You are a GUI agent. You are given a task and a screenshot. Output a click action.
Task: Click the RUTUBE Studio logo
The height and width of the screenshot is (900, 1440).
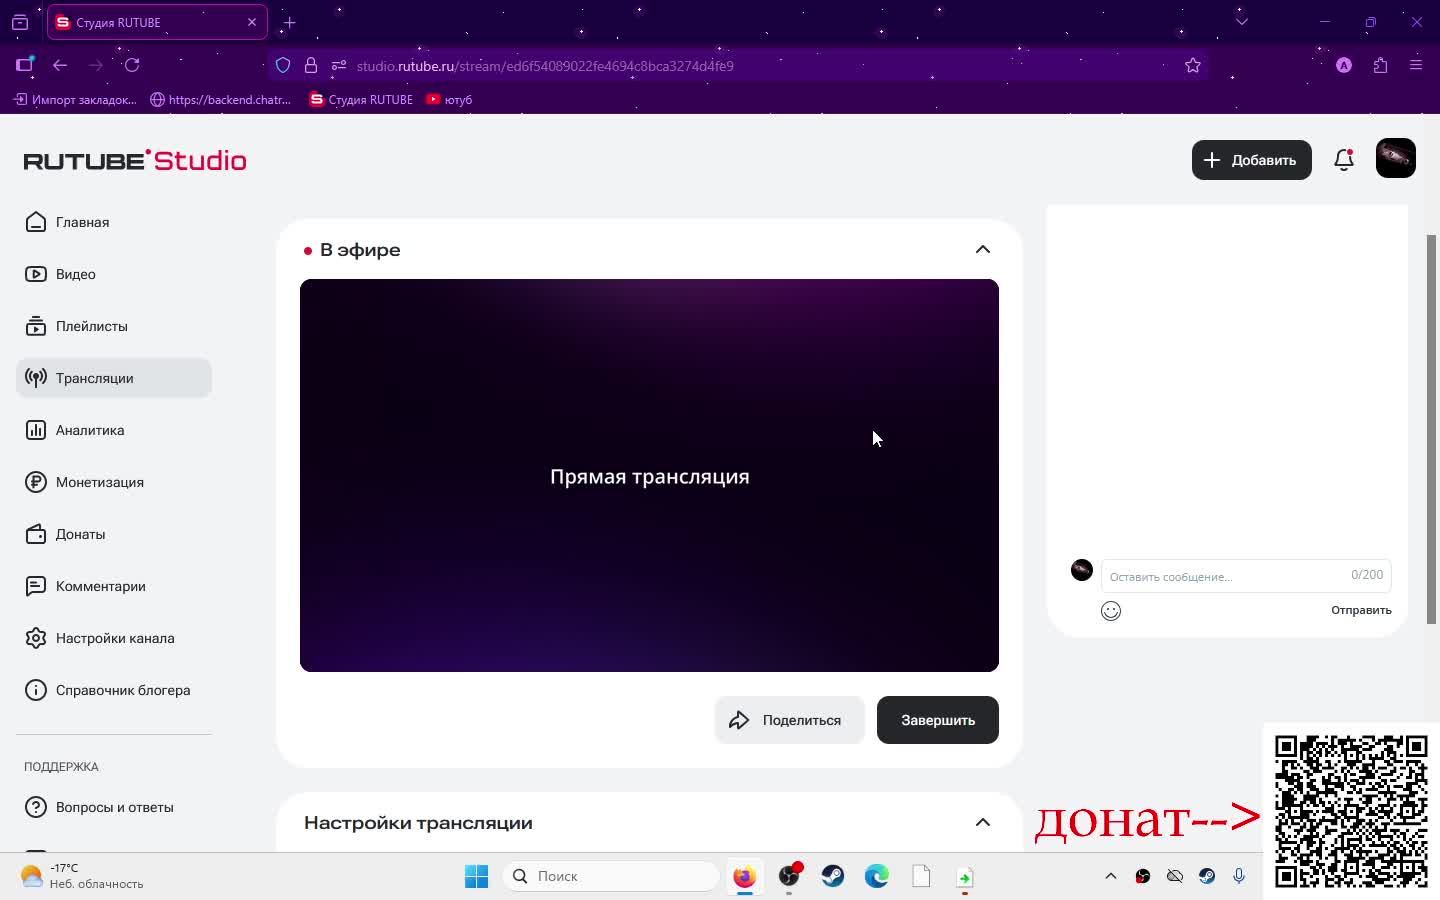point(135,160)
